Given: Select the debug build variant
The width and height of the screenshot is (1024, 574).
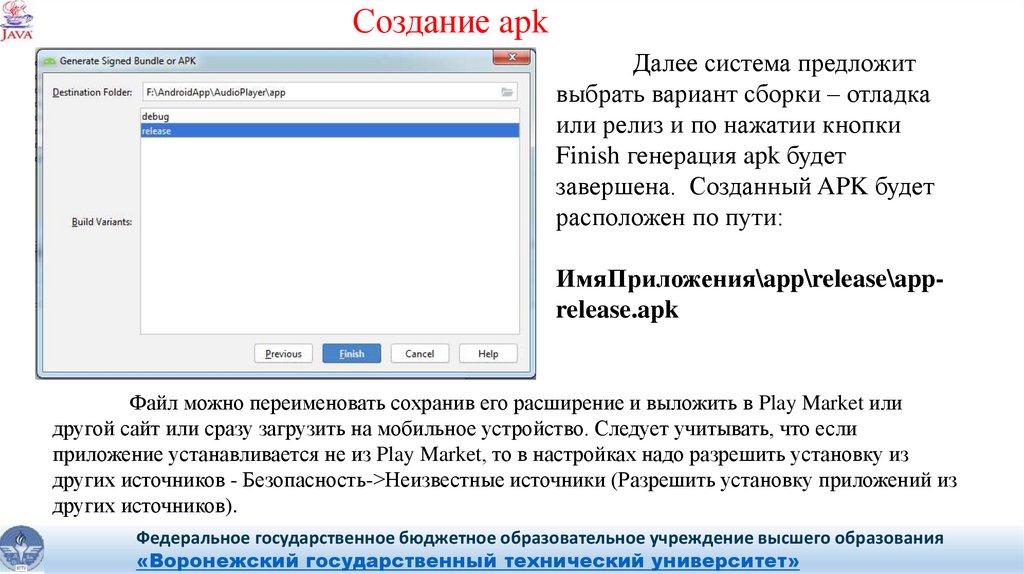Looking at the screenshot, I should tap(155, 117).
